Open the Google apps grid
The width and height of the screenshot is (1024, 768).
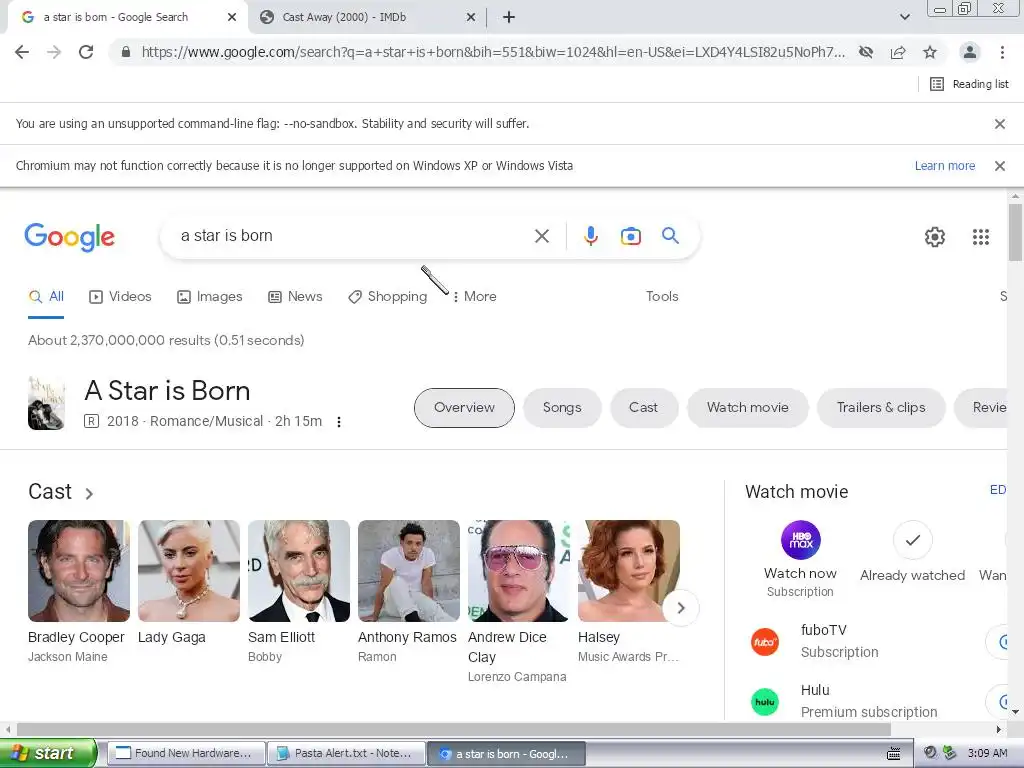tap(981, 236)
